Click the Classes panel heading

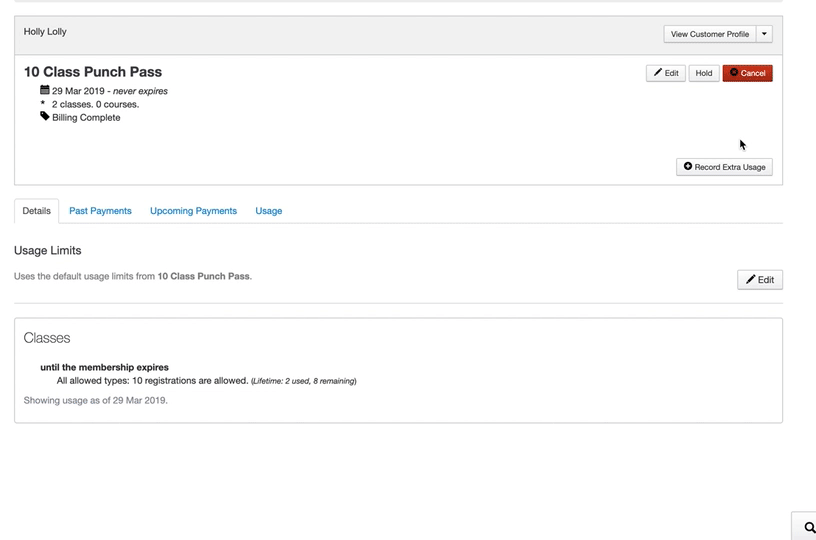point(47,338)
